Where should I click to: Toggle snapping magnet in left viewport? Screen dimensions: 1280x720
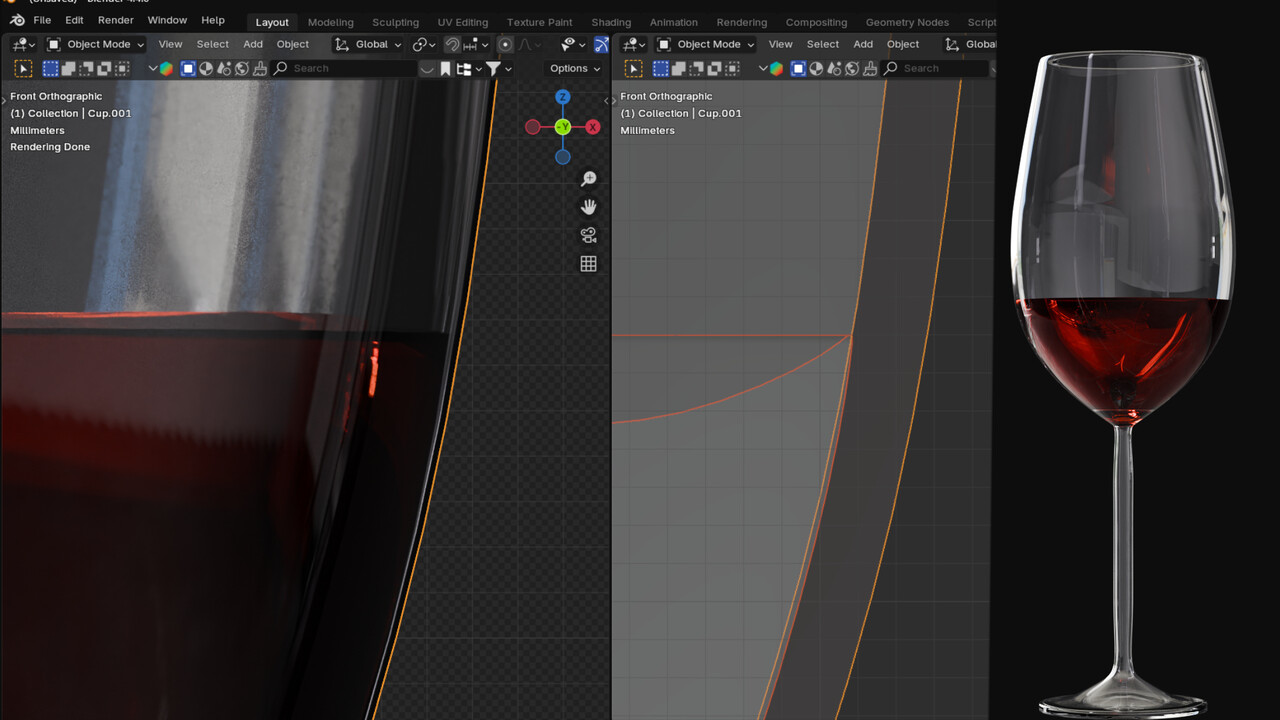(x=452, y=44)
